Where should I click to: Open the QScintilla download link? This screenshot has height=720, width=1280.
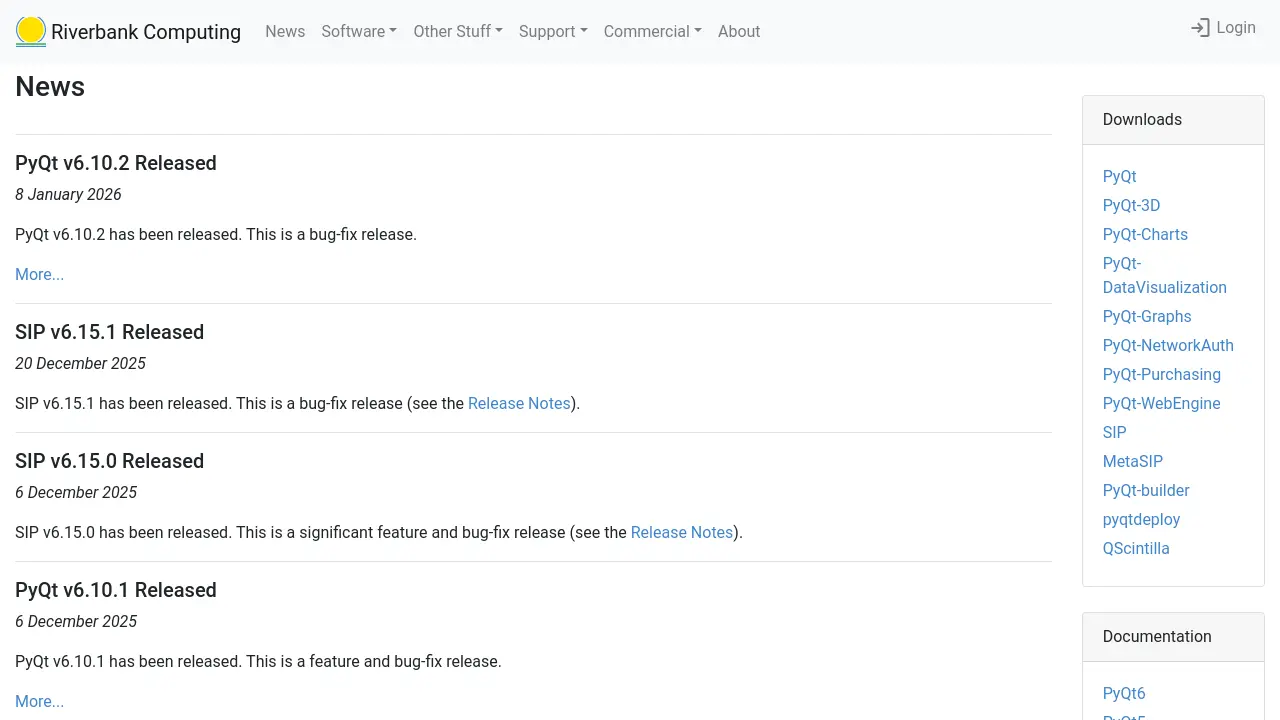(1136, 548)
